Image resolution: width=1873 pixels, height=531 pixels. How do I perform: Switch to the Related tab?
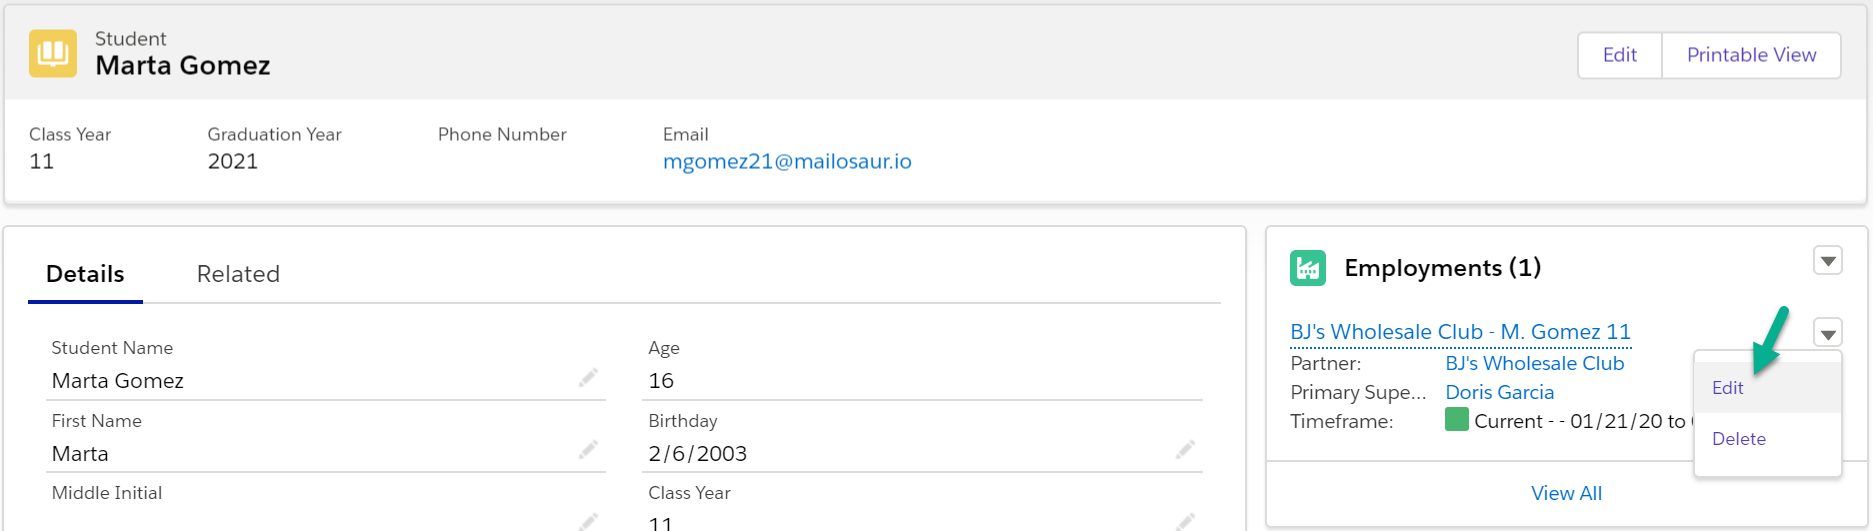tap(238, 274)
